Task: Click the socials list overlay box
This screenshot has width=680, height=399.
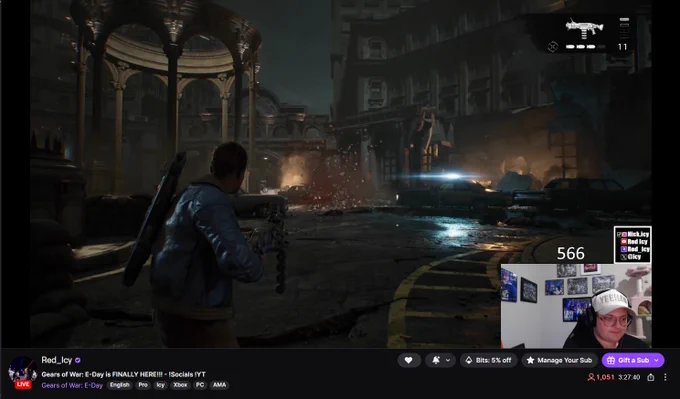Action: 633,245
